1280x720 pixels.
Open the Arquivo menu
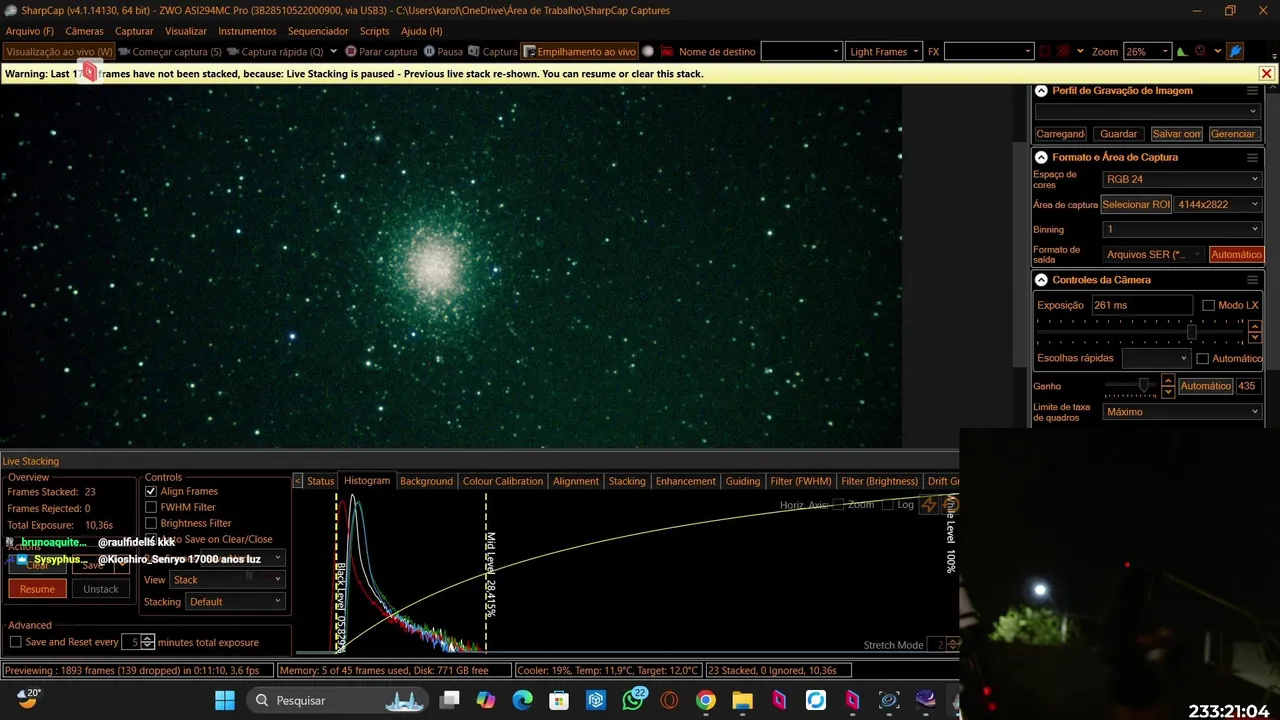coord(30,31)
